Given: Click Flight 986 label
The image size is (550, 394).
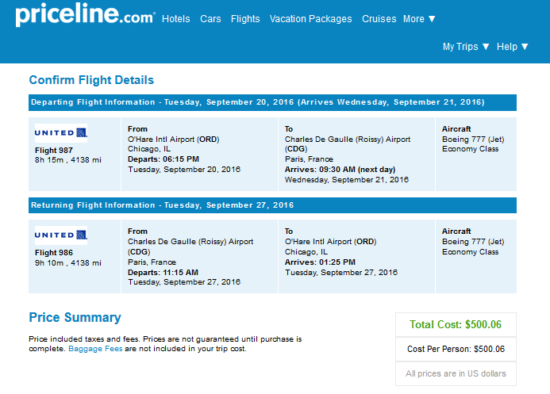Looking at the screenshot, I should point(54,253).
